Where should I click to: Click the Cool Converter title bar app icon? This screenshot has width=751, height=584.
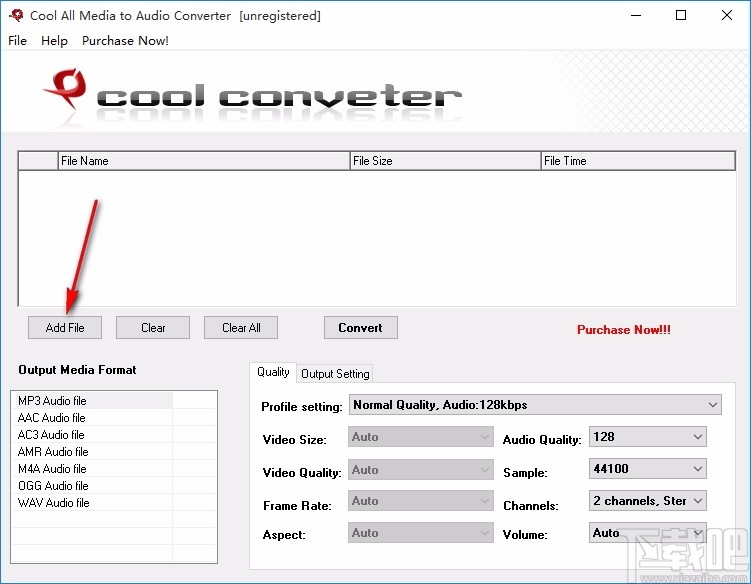pyautogui.click(x=16, y=15)
